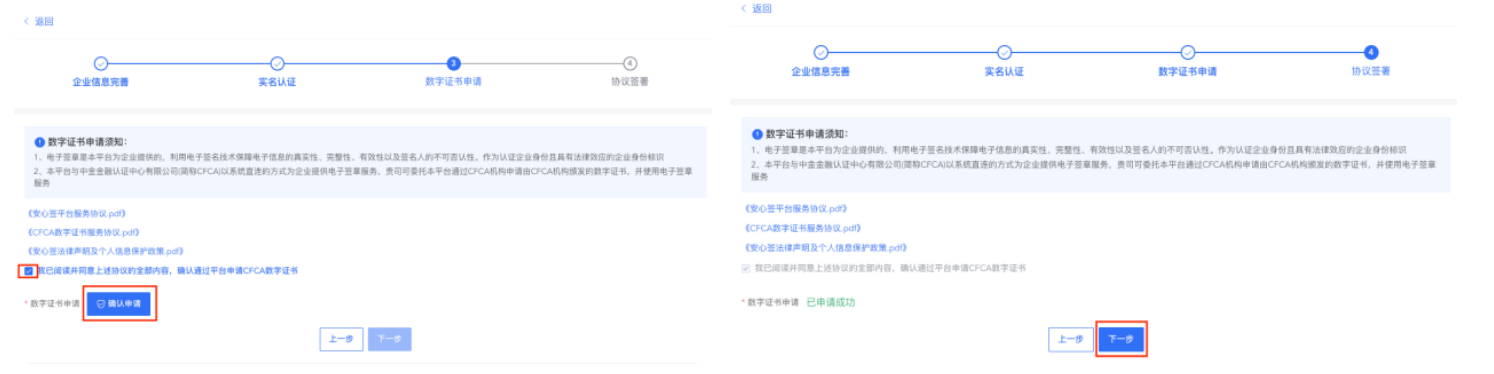1494x374 pixels.
Task: Open CFCA数字证书服务协议.pdf on the 确认申请 page
Action: tap(84, 232)
